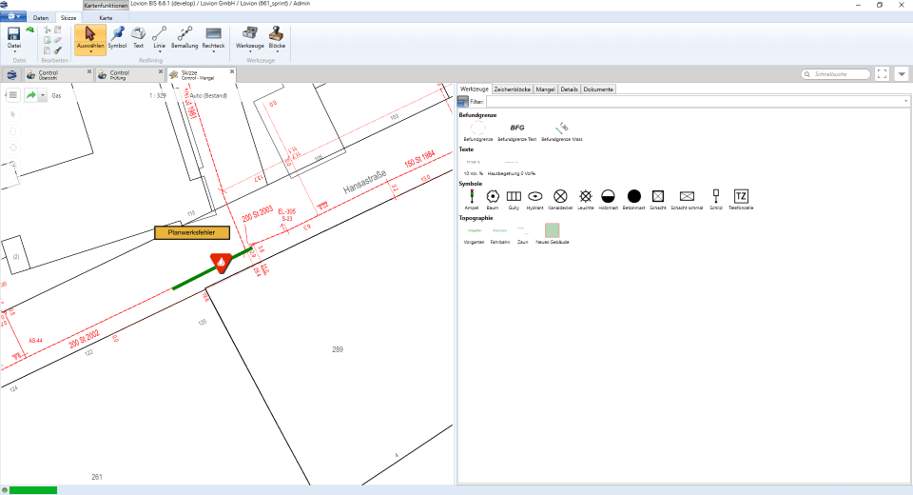Pick the Kanaldeckel symbol
Image resolution: width=913 pixels, height=495 pixels.
[x=560, y=197]
